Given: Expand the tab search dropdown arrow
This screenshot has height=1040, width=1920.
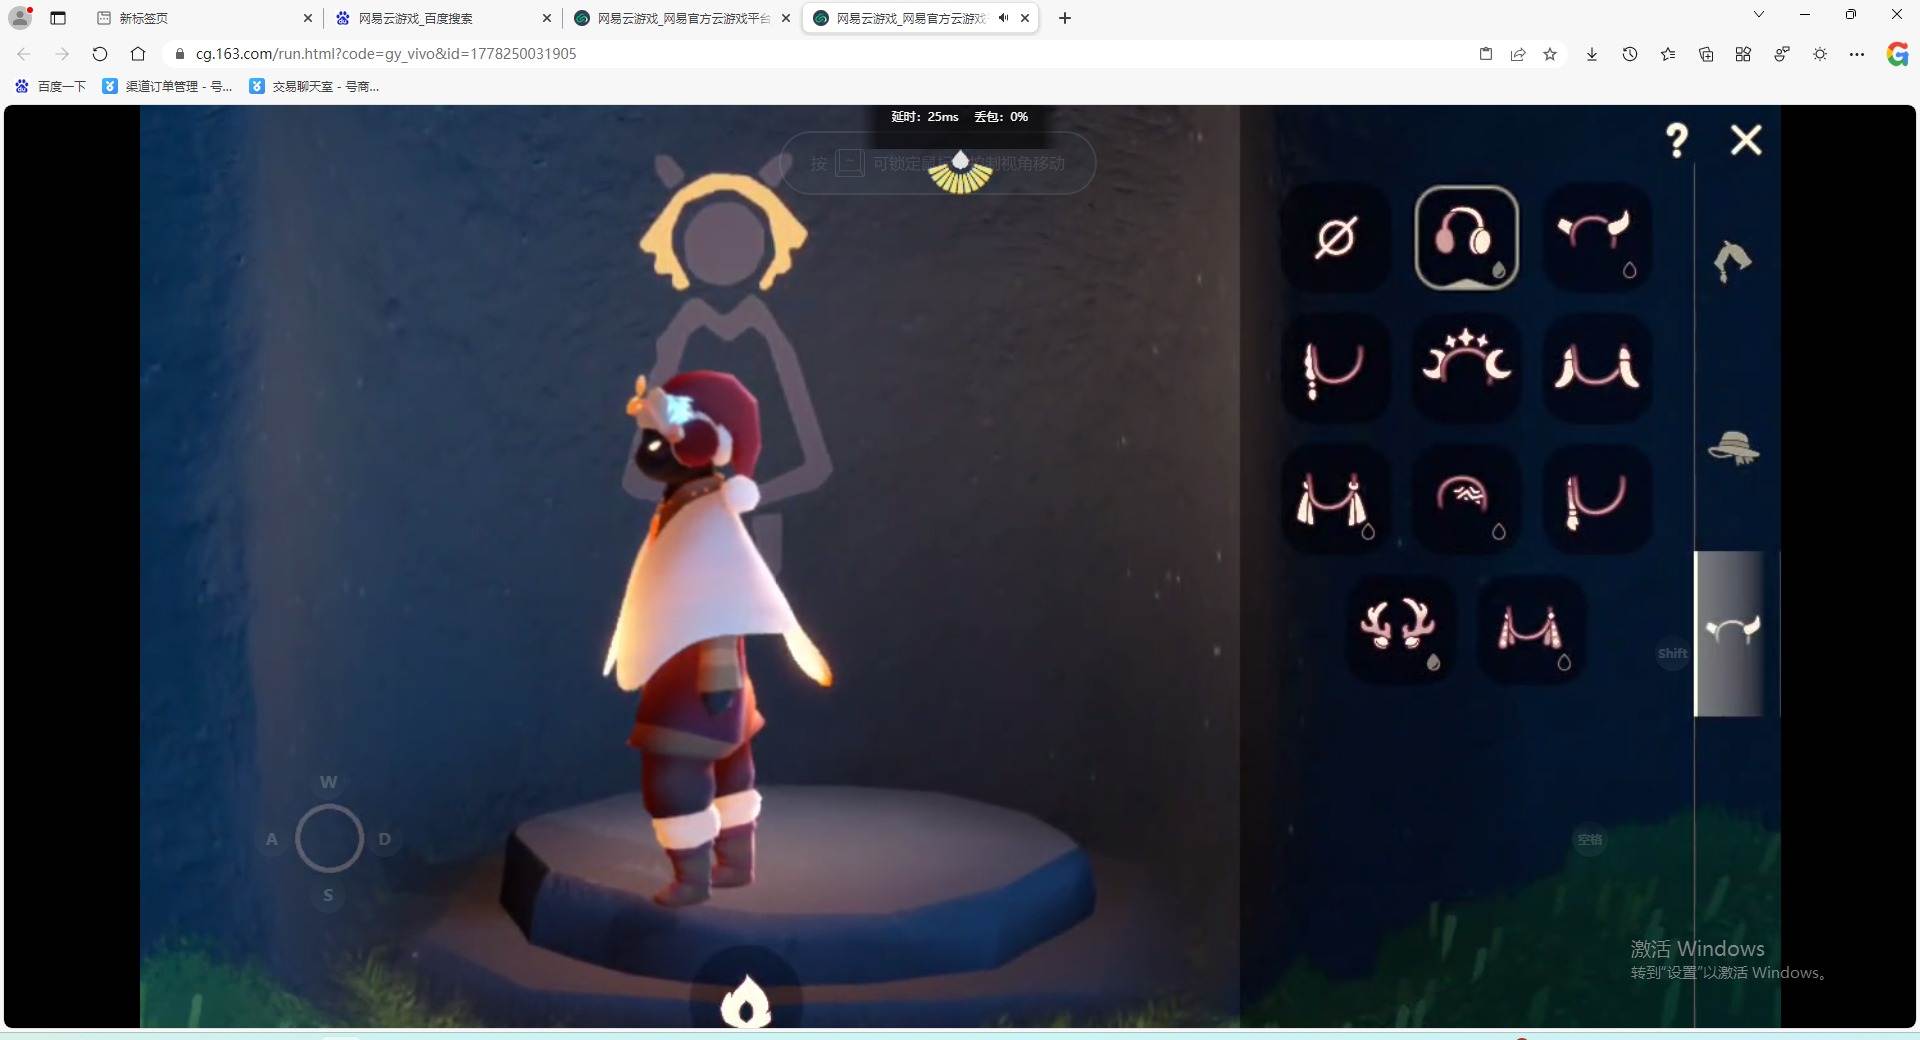Looking at the screenshot, I should tap(1759, 15).
